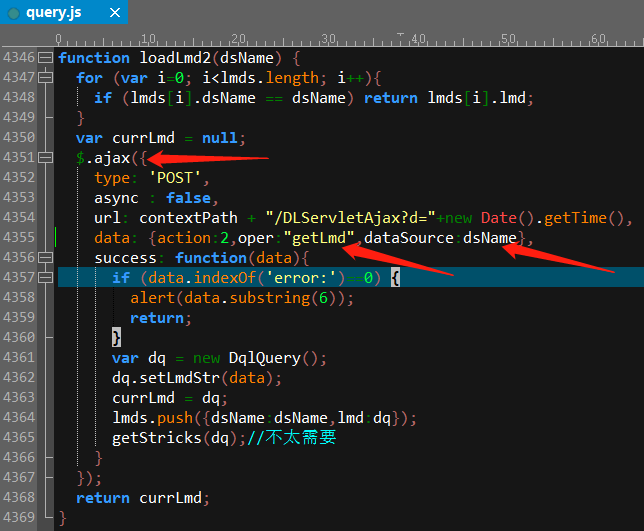Switch to the query.js tab
The width and height of the screenshot is (644, 531).
point(64,12)
